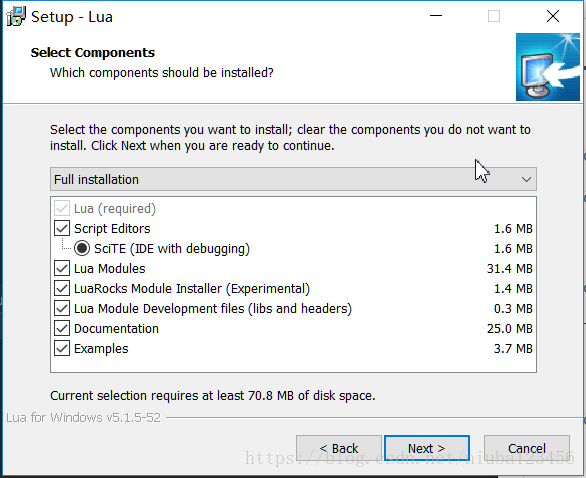Open the Full installation dropdown
The width and height of the screenshot is (586, 478).
pos(293,179)
